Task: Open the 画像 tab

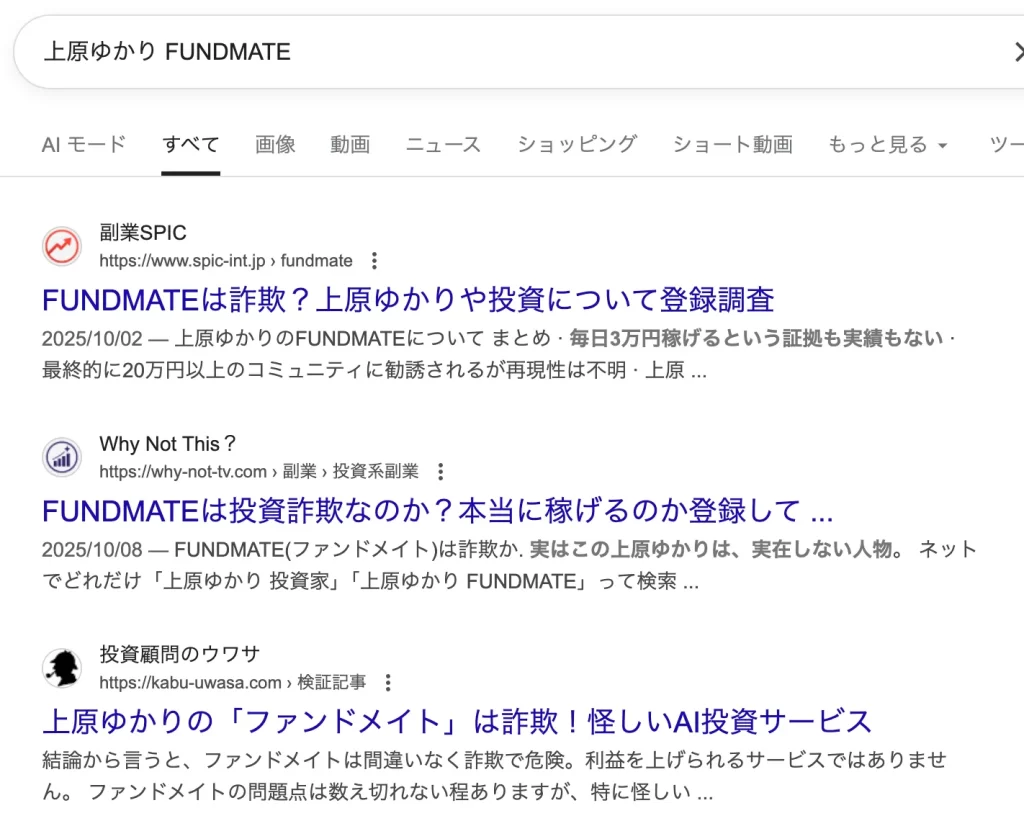Action: (275, 144)
